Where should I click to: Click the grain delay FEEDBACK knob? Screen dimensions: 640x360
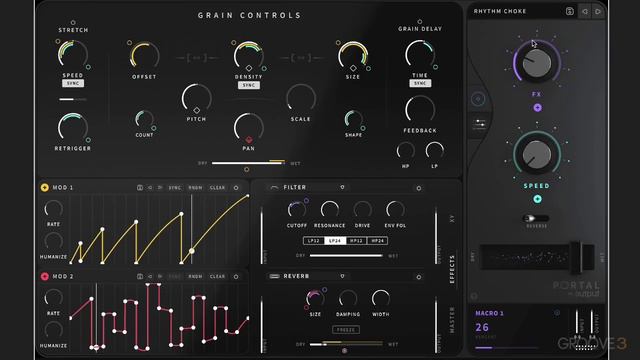[420, 110]
